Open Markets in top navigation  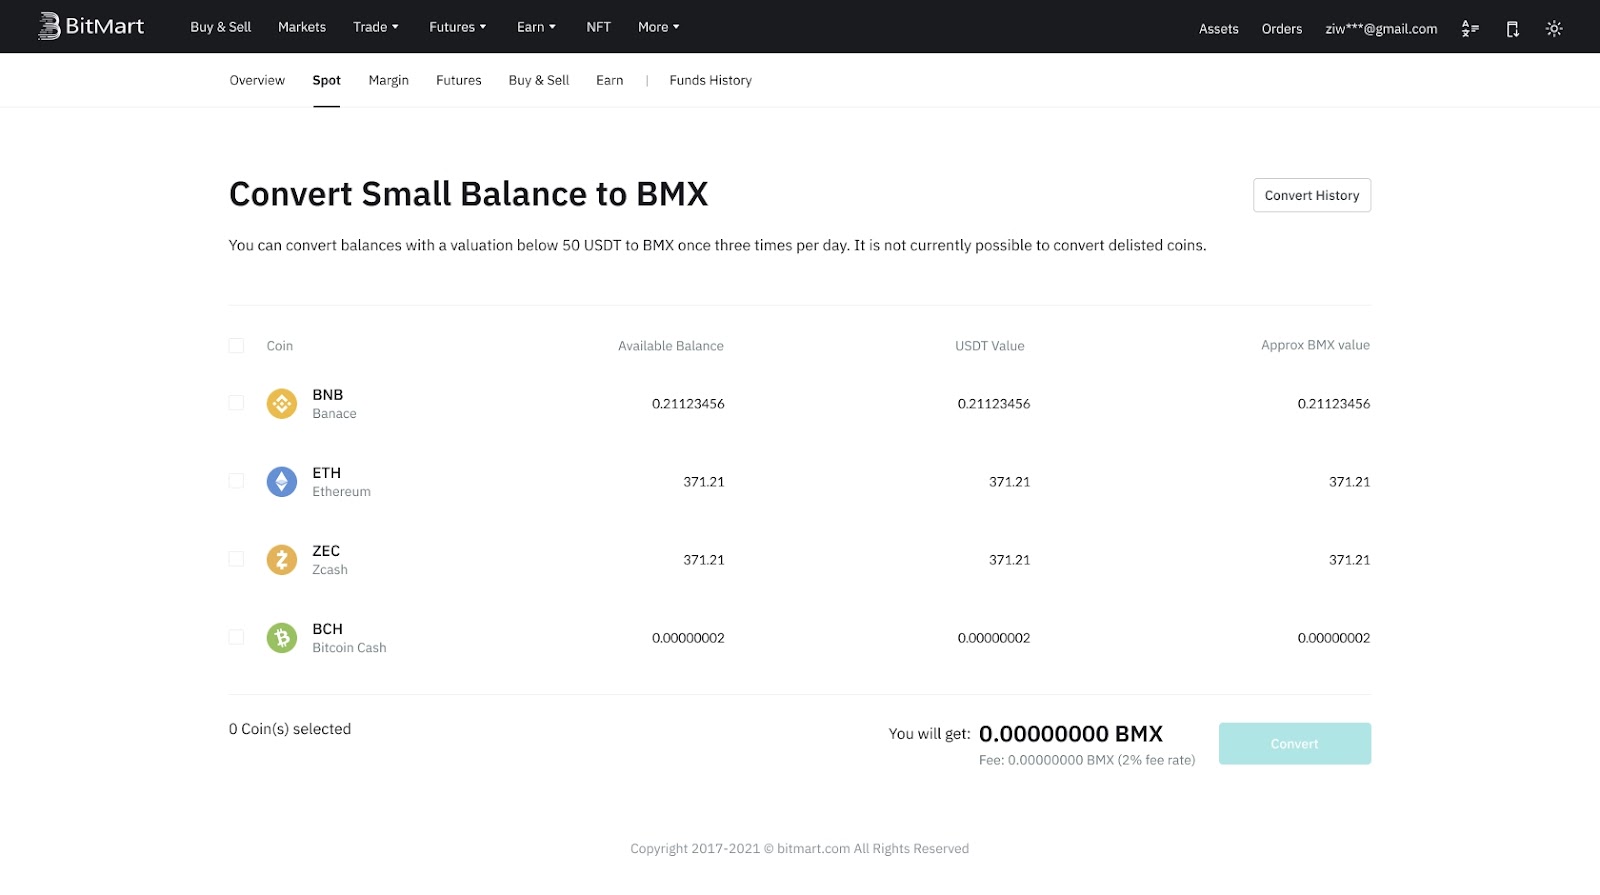(302, 27)
